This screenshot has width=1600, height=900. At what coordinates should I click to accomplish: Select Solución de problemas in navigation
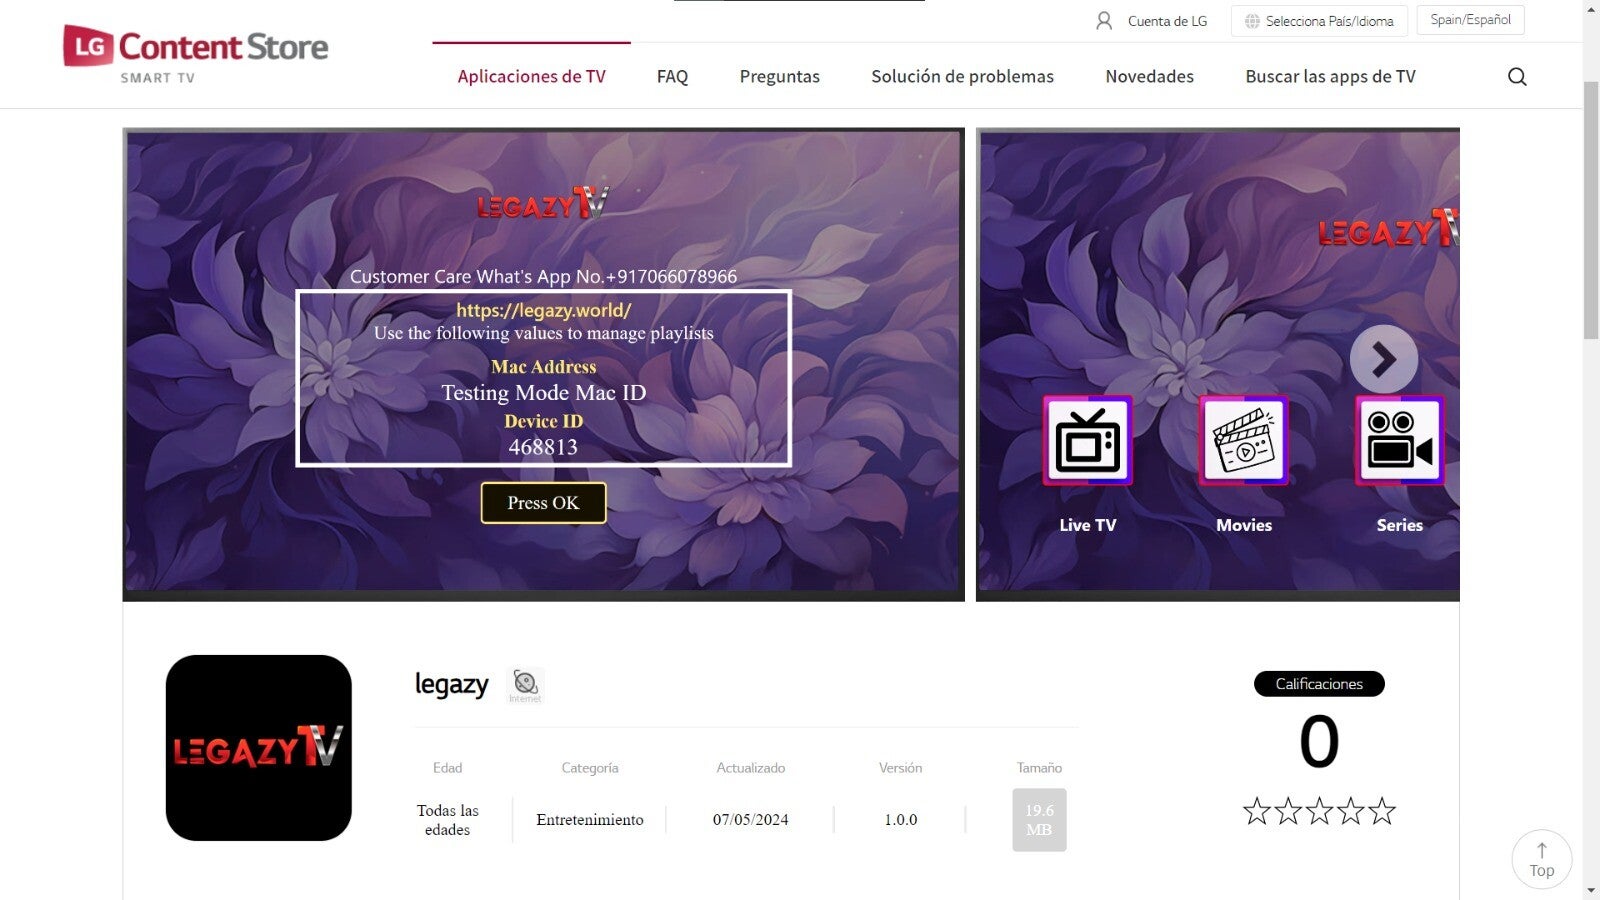pos(962,76)
